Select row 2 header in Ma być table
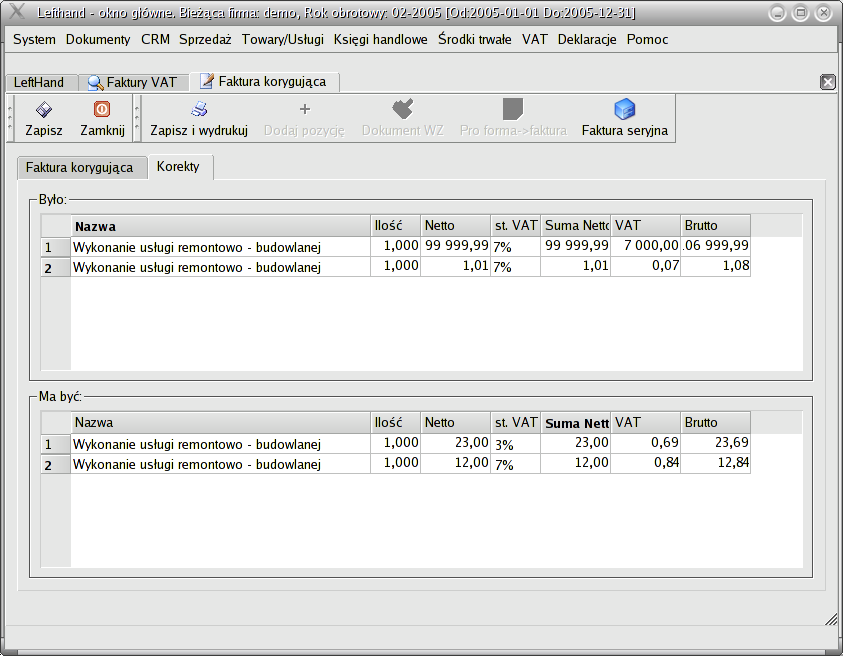Viewport: 843px width, 656px height. coord(56,464)
